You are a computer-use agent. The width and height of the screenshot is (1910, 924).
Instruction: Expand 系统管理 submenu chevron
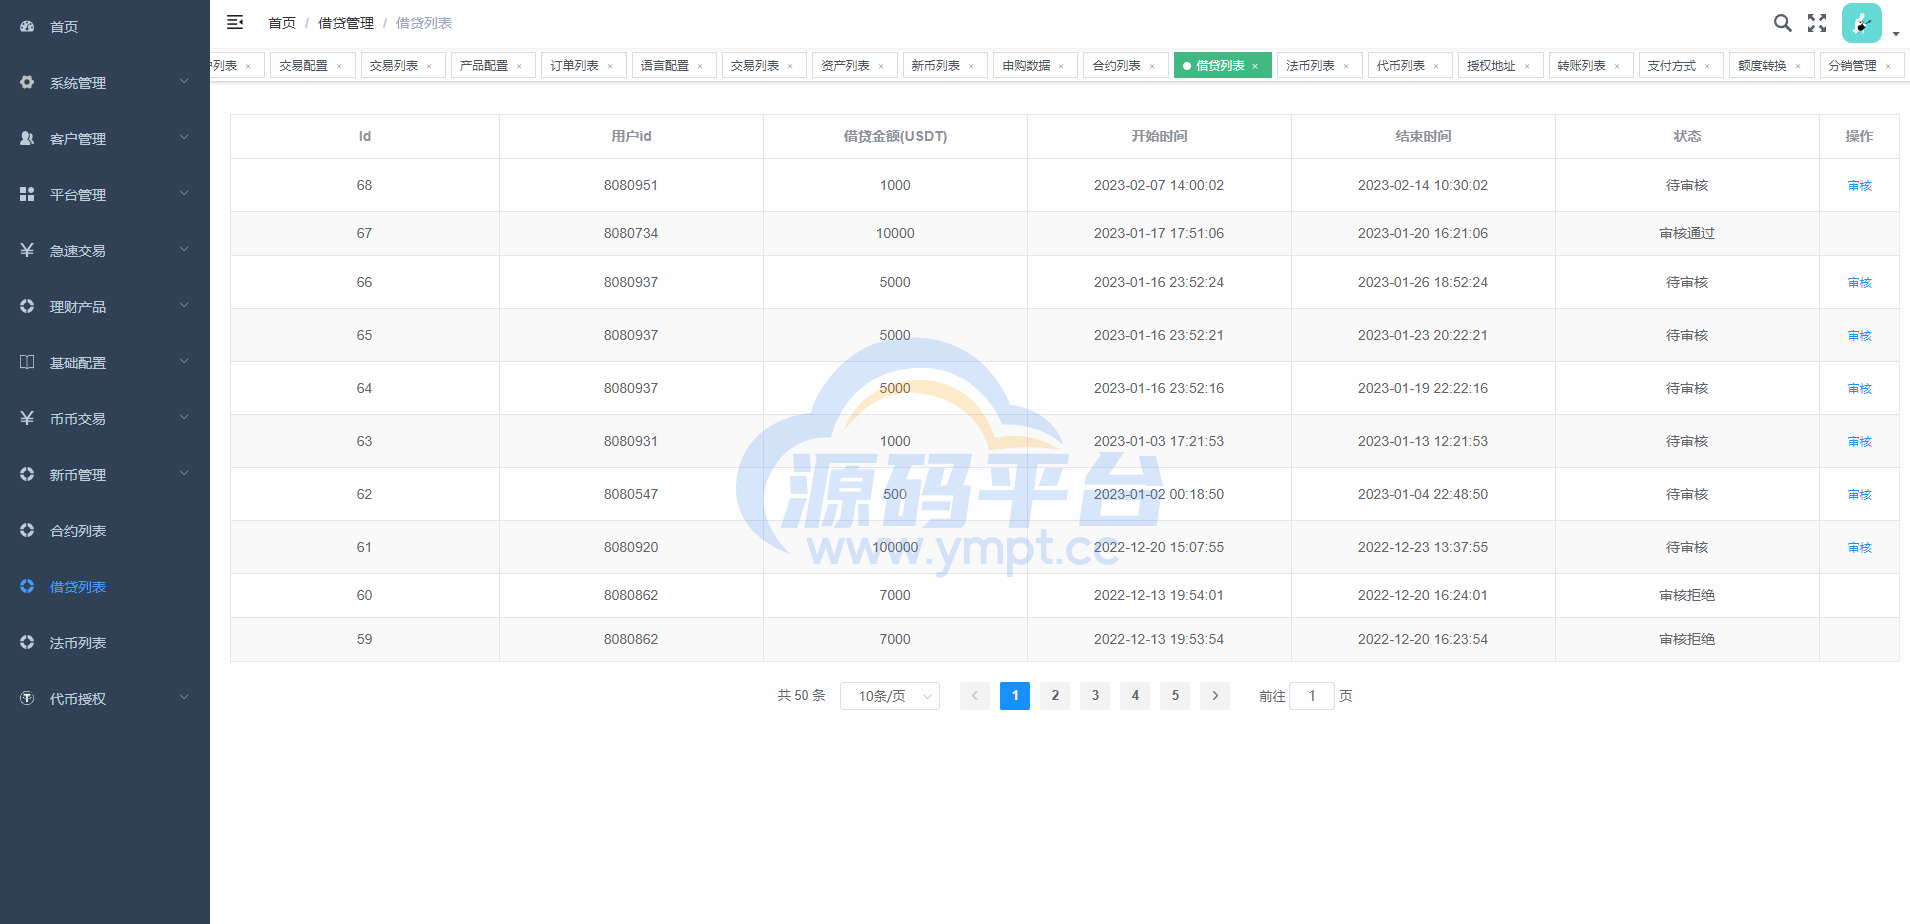pos(184,82)
